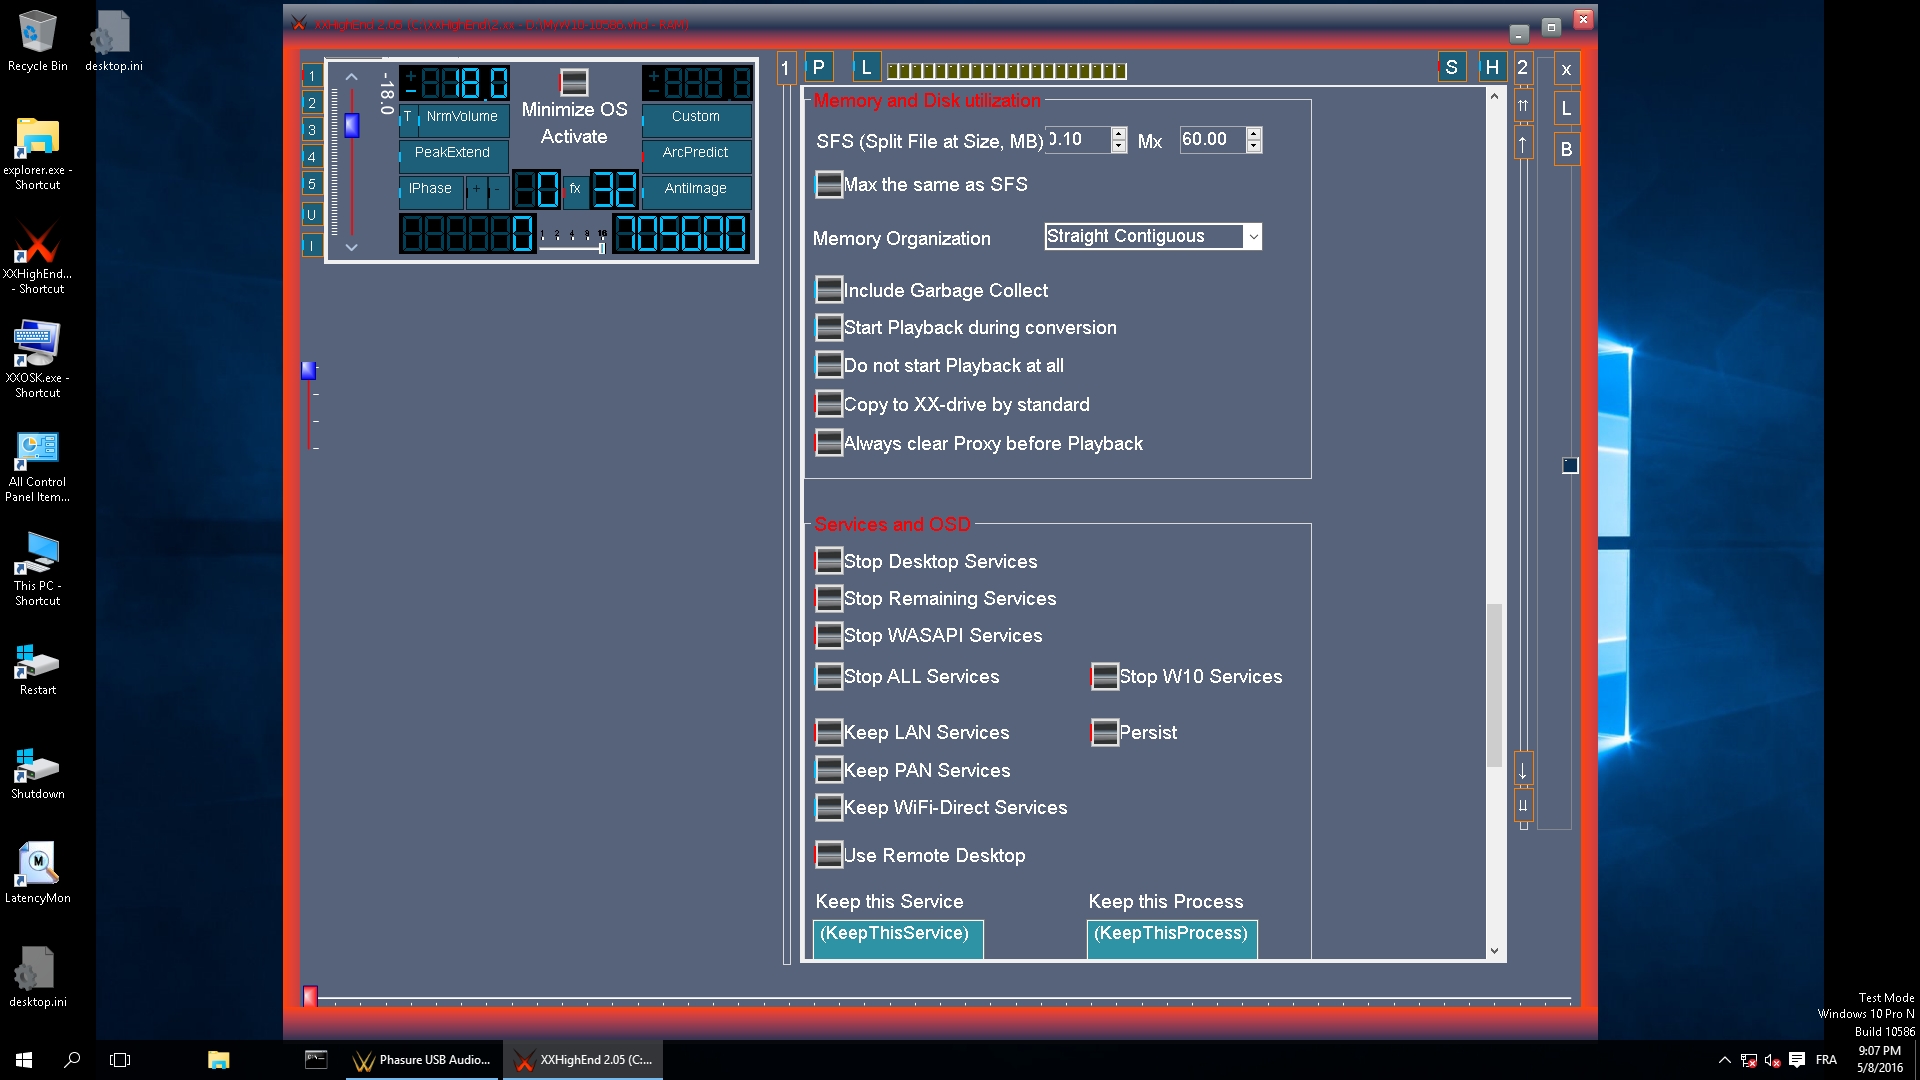Show hidden system tray icons

pos(1724,1060)
